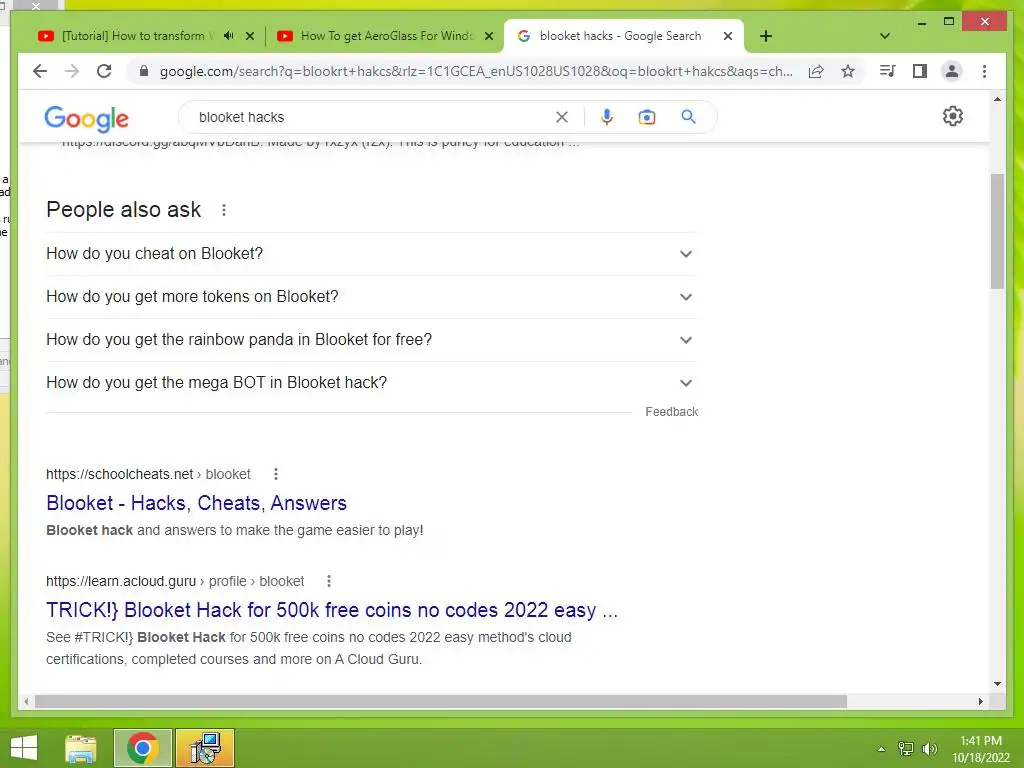Open more options for People also ask
Image resolution: width=1024 pixels, height=768 pixels.
tap(224, 210)
